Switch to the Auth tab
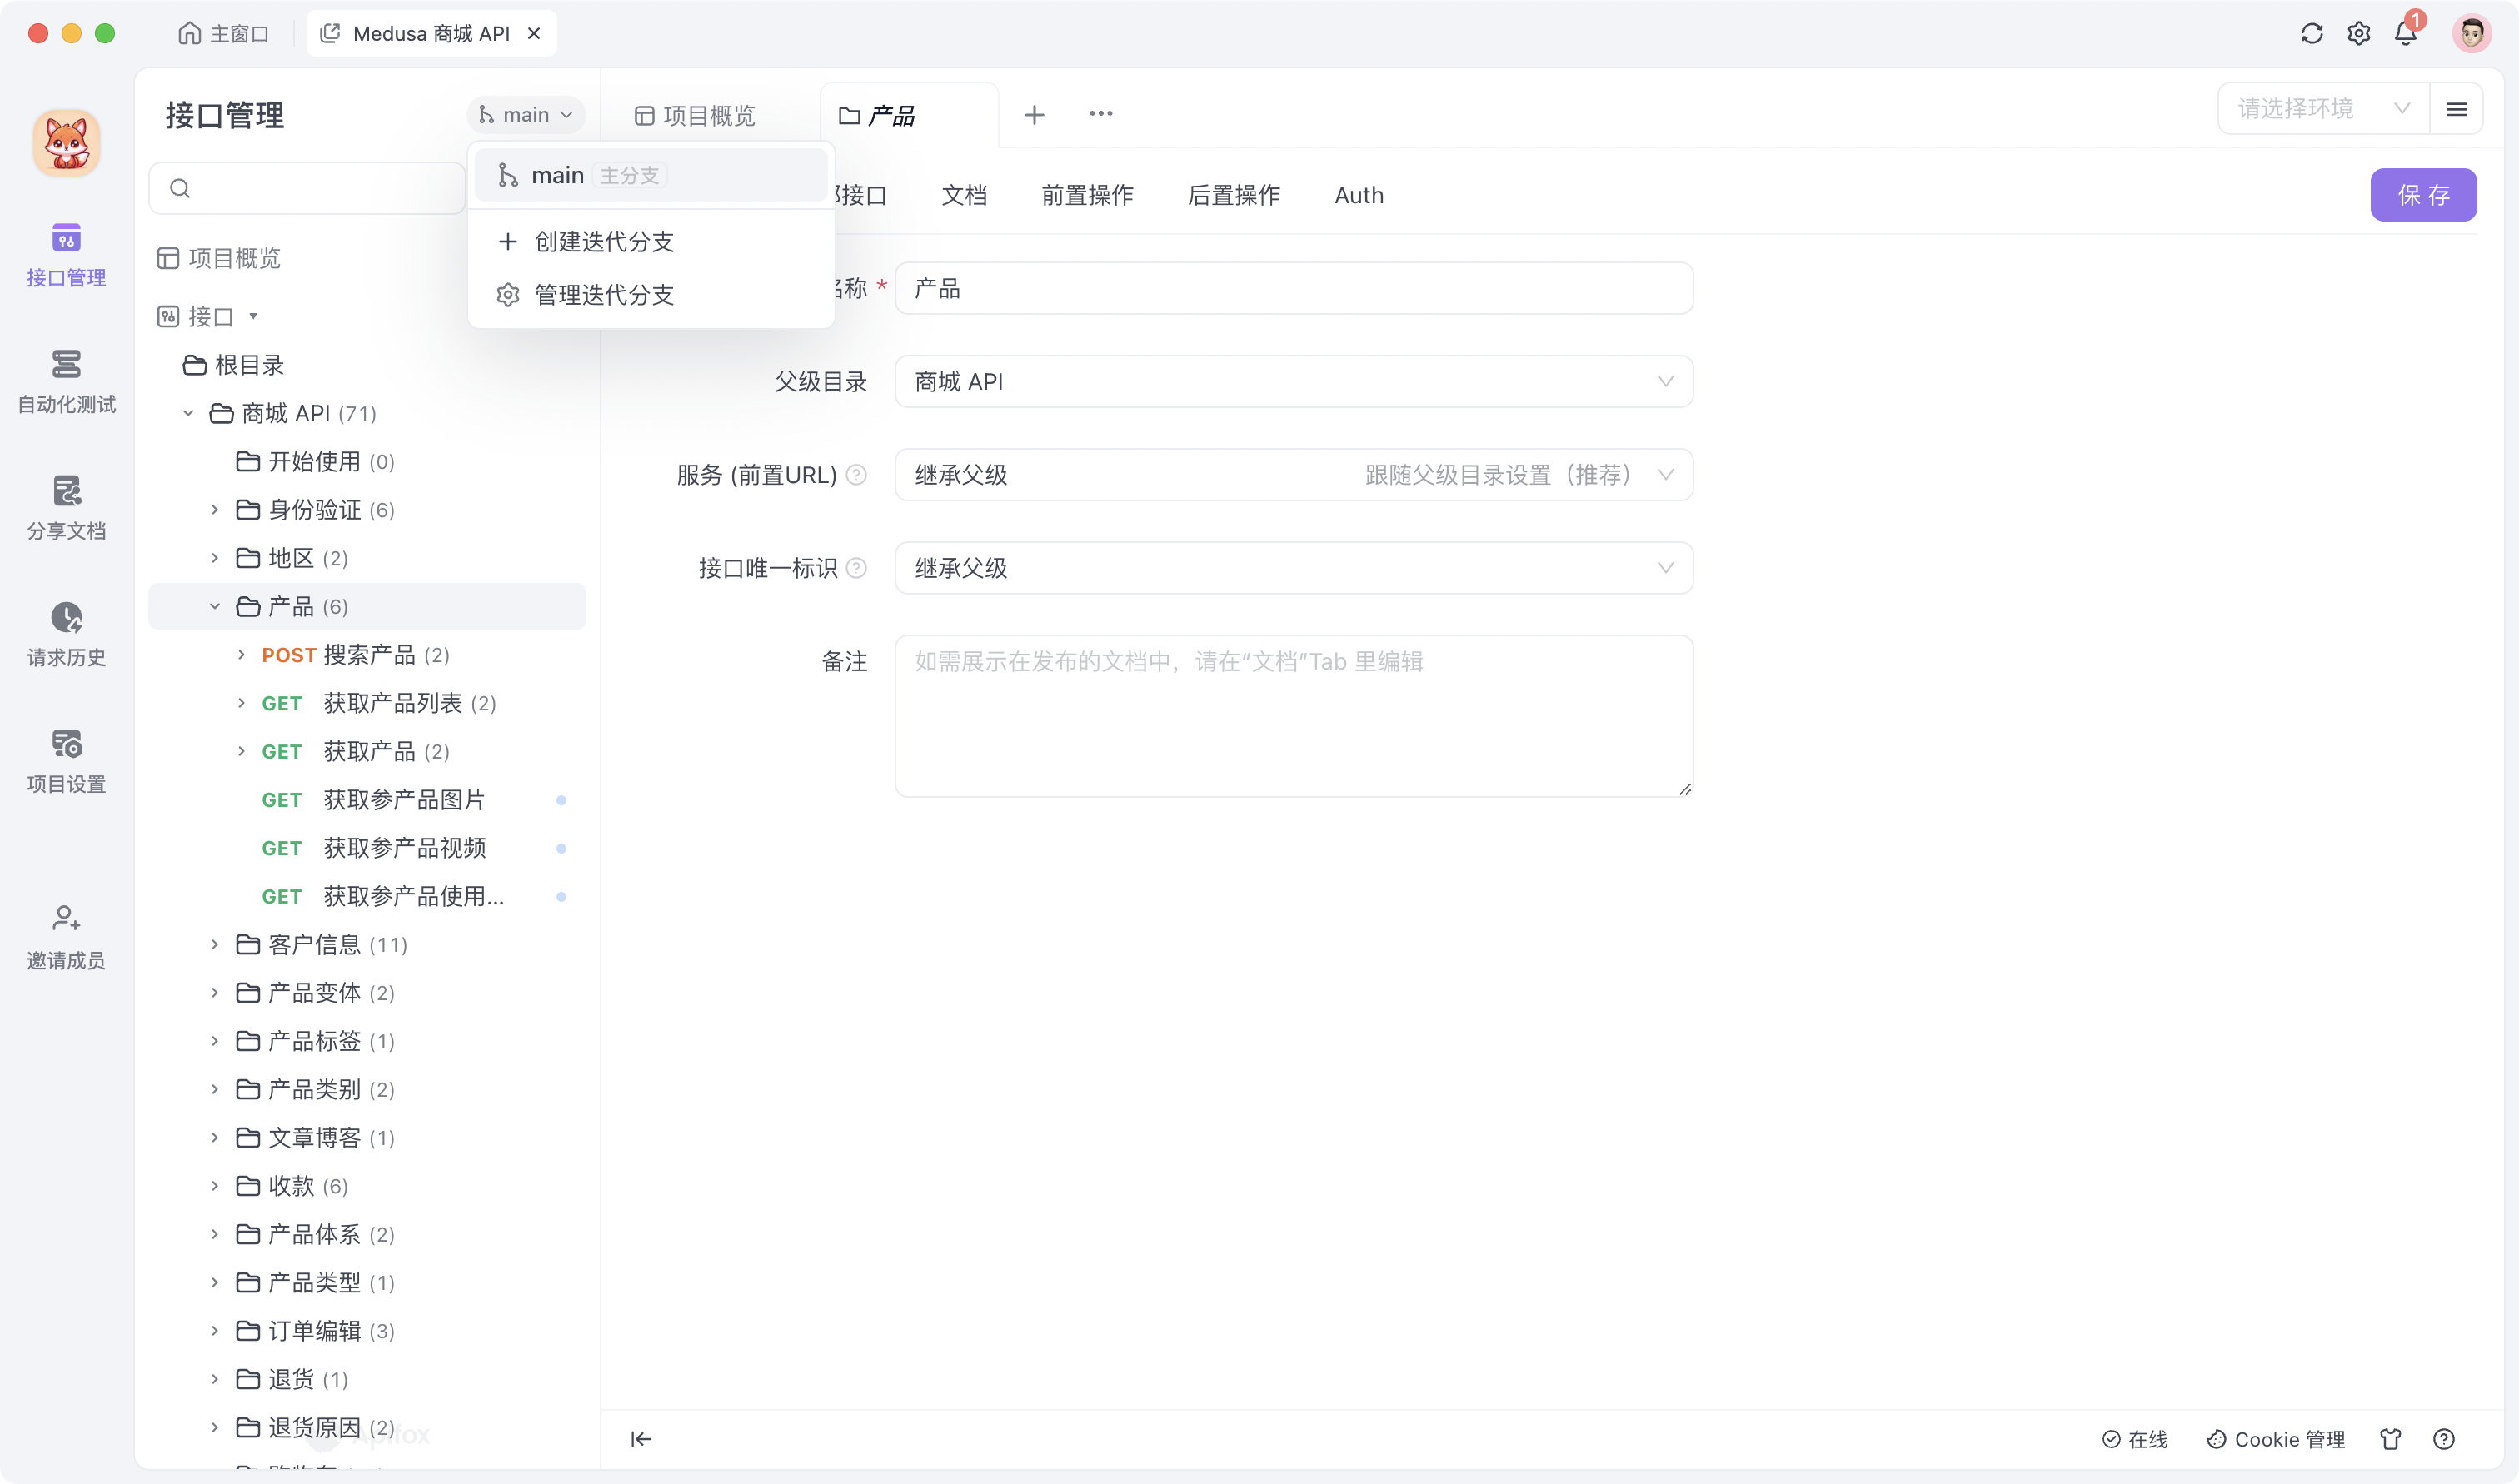Screen dimensions: 2519x1484 [x=1358, y=195]
